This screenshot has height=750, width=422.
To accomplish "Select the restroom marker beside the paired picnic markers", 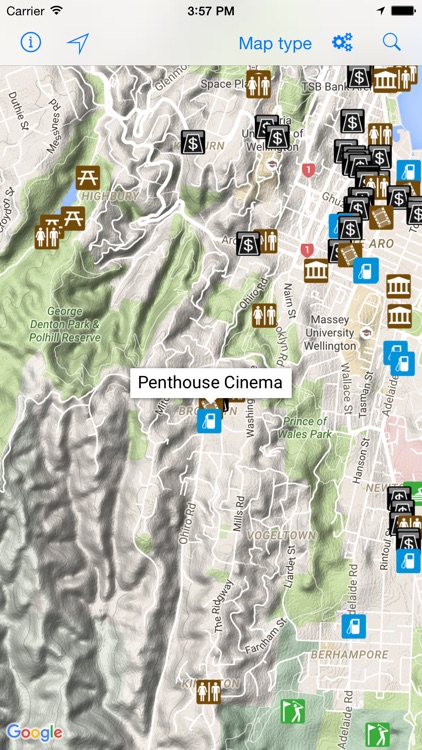I will 47,237.
